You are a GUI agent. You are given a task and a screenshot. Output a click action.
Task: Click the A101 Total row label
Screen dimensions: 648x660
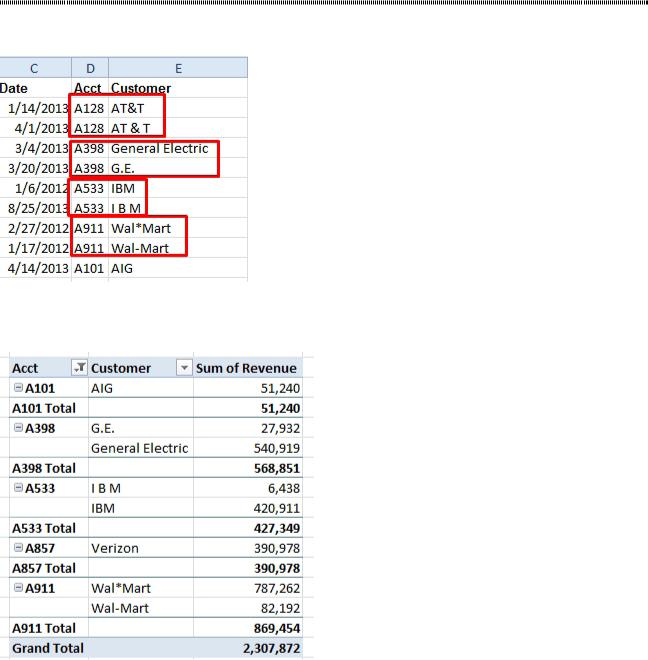44,408
